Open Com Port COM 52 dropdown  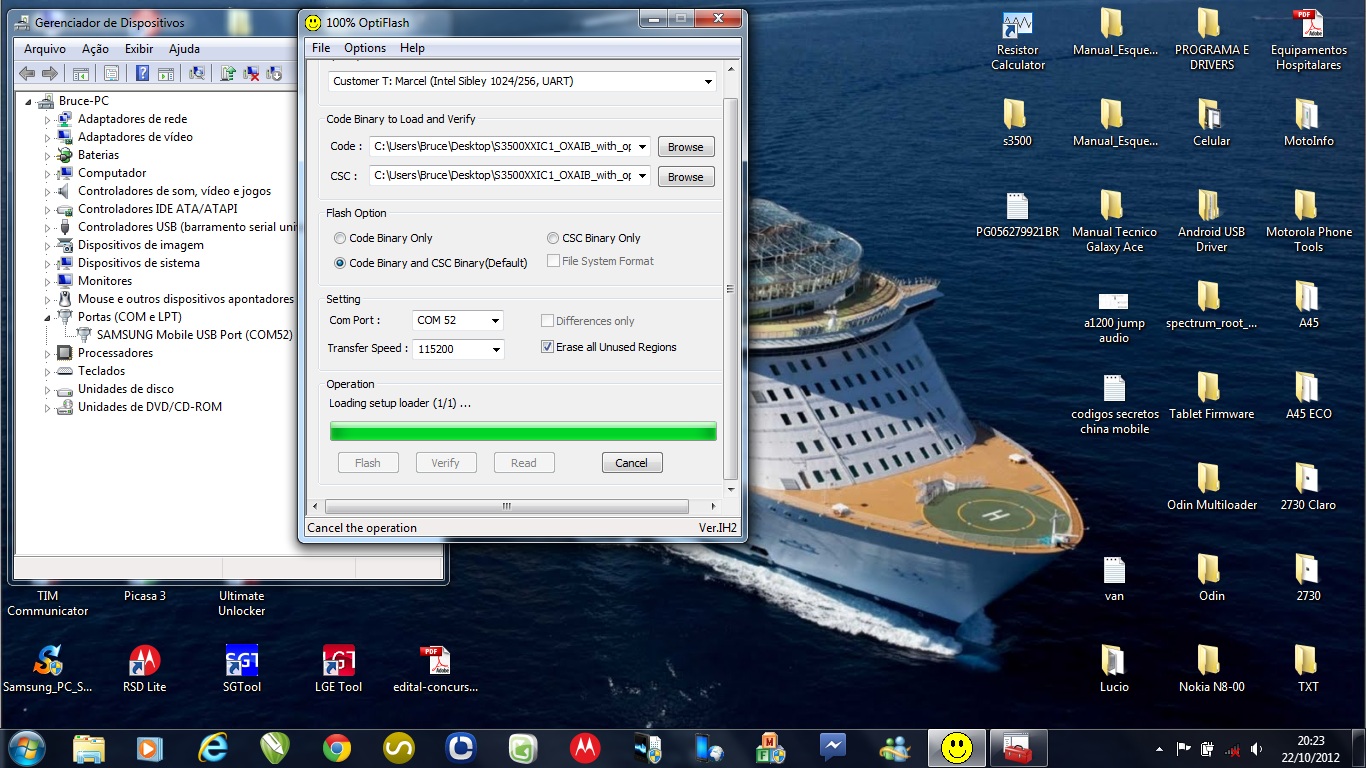pyautogui.click(x=458, y=320)
